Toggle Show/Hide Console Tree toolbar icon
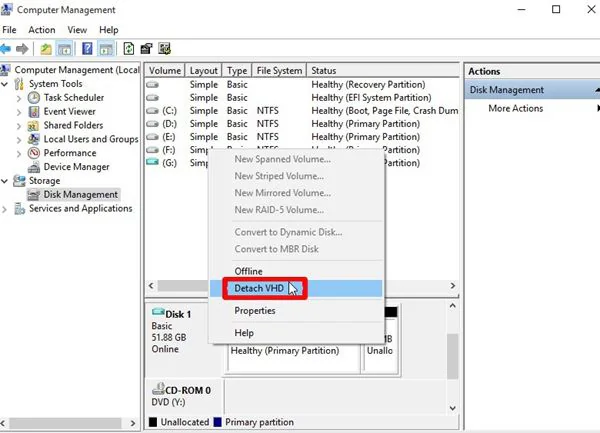Image resolution: width=600 pixels, height=433 pixels. coord(64,49)
